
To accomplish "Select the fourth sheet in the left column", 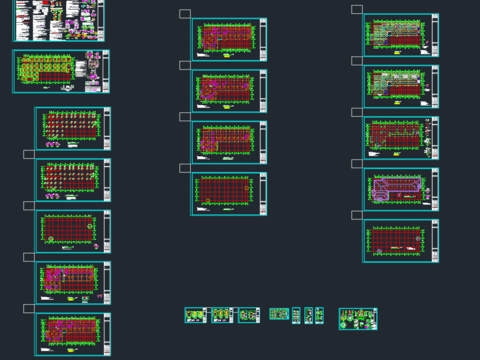I will pyautogui.click(x=73, y=283).
